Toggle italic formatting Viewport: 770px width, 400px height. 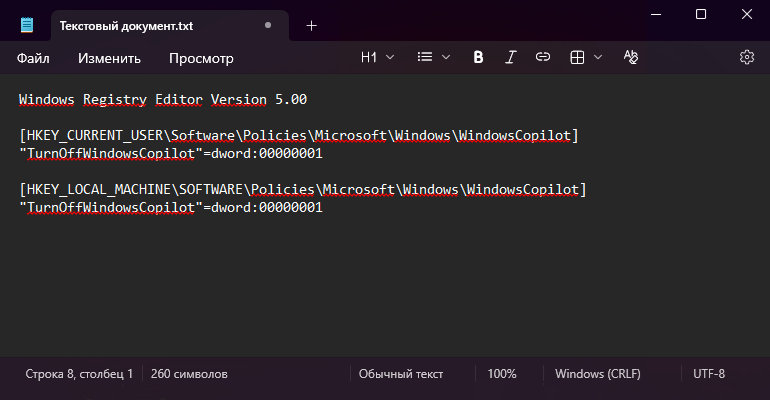click(x=511, y=58)
